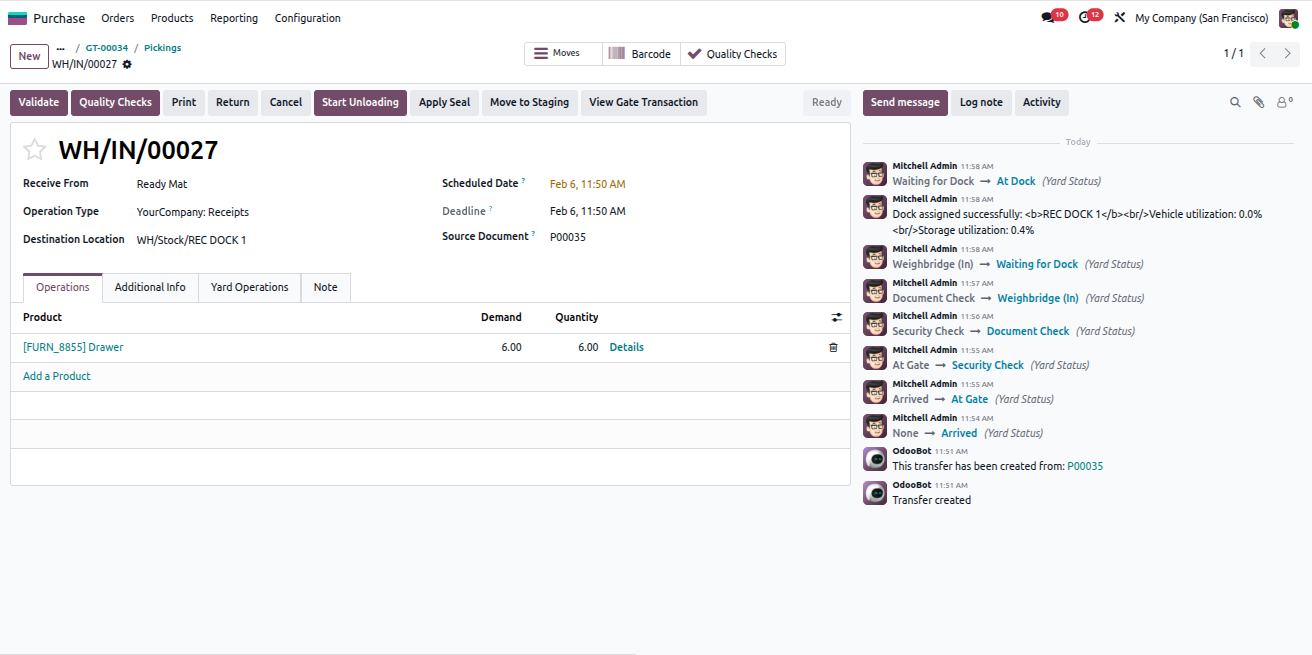
Task: Click the debug tools wrench icon
Action: [1120, 18]
